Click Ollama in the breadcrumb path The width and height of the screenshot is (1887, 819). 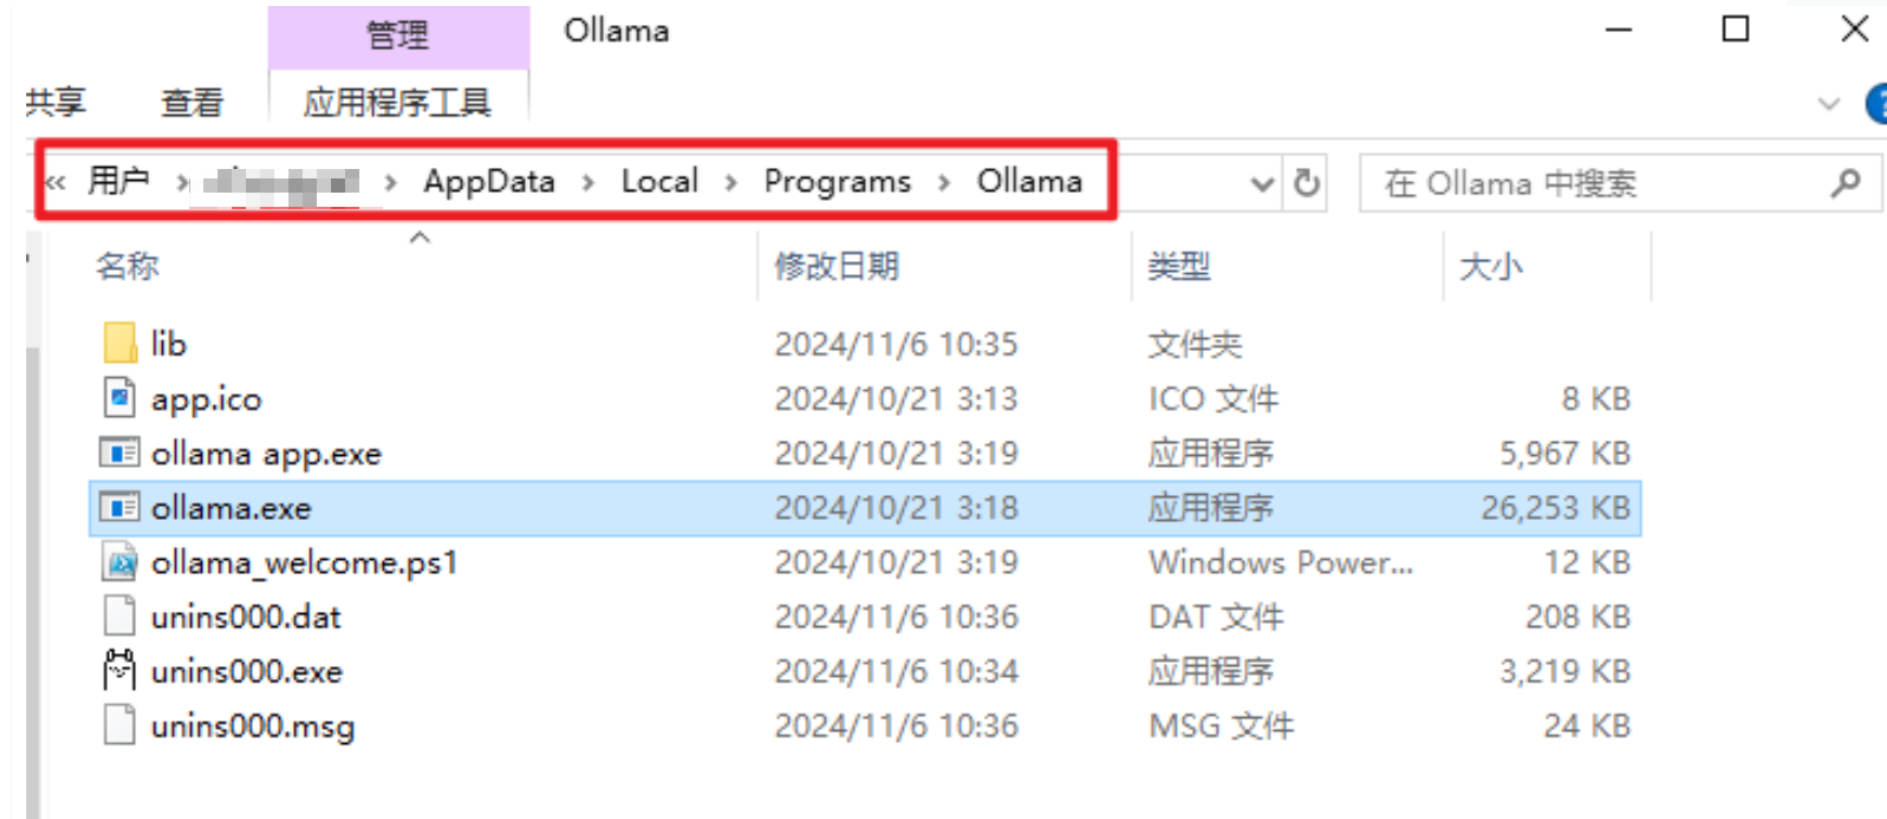pyautogui.click(x=1029, y=181)
